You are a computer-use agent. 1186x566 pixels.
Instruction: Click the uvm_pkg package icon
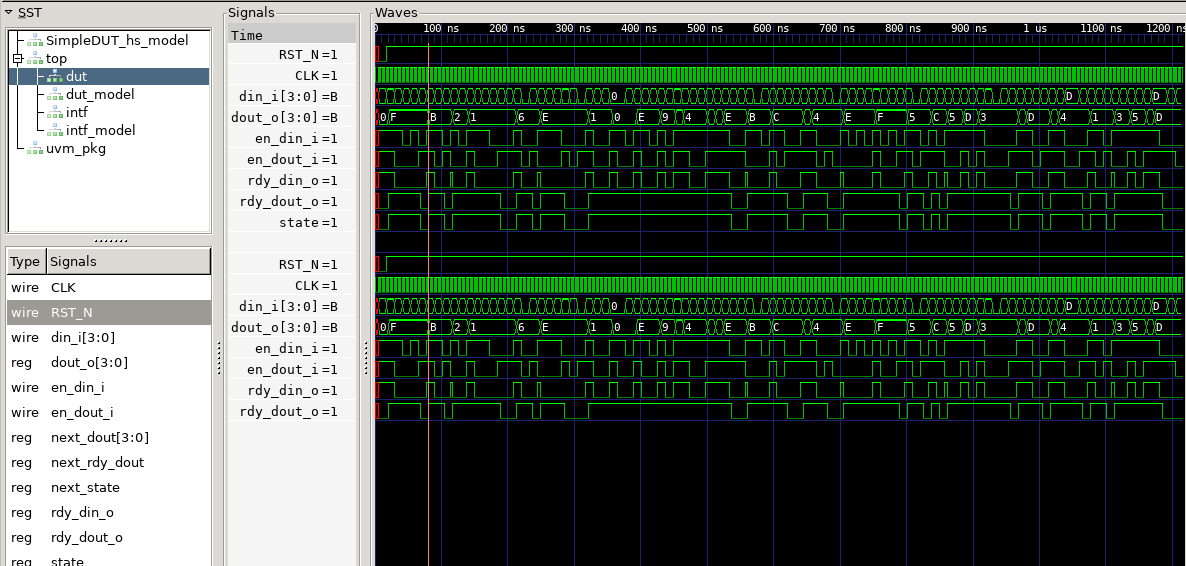click(x=35, y=149)
